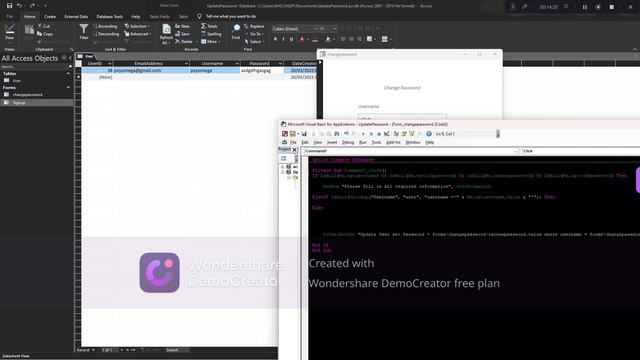Open the UserID column filter arrow

tap(109, 64)
